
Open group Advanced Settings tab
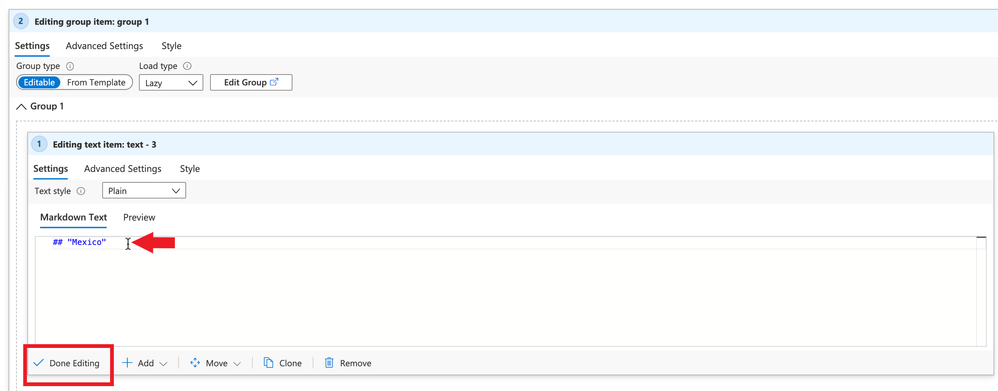pyautogui.click(x=104, y=46)
